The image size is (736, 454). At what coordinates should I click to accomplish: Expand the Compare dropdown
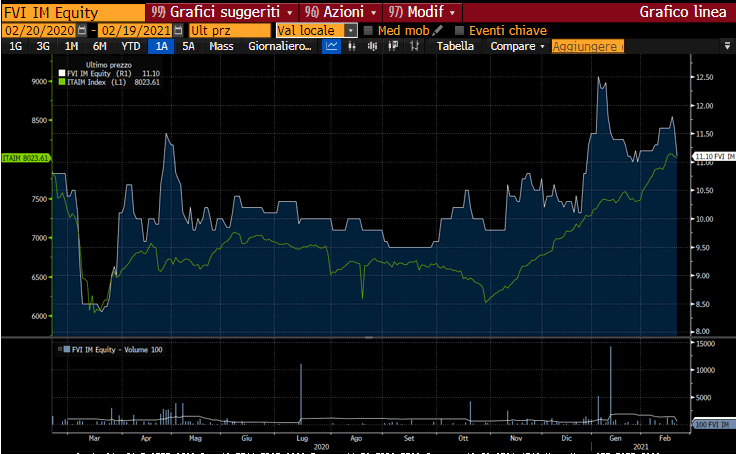click(x=517, y=46)
